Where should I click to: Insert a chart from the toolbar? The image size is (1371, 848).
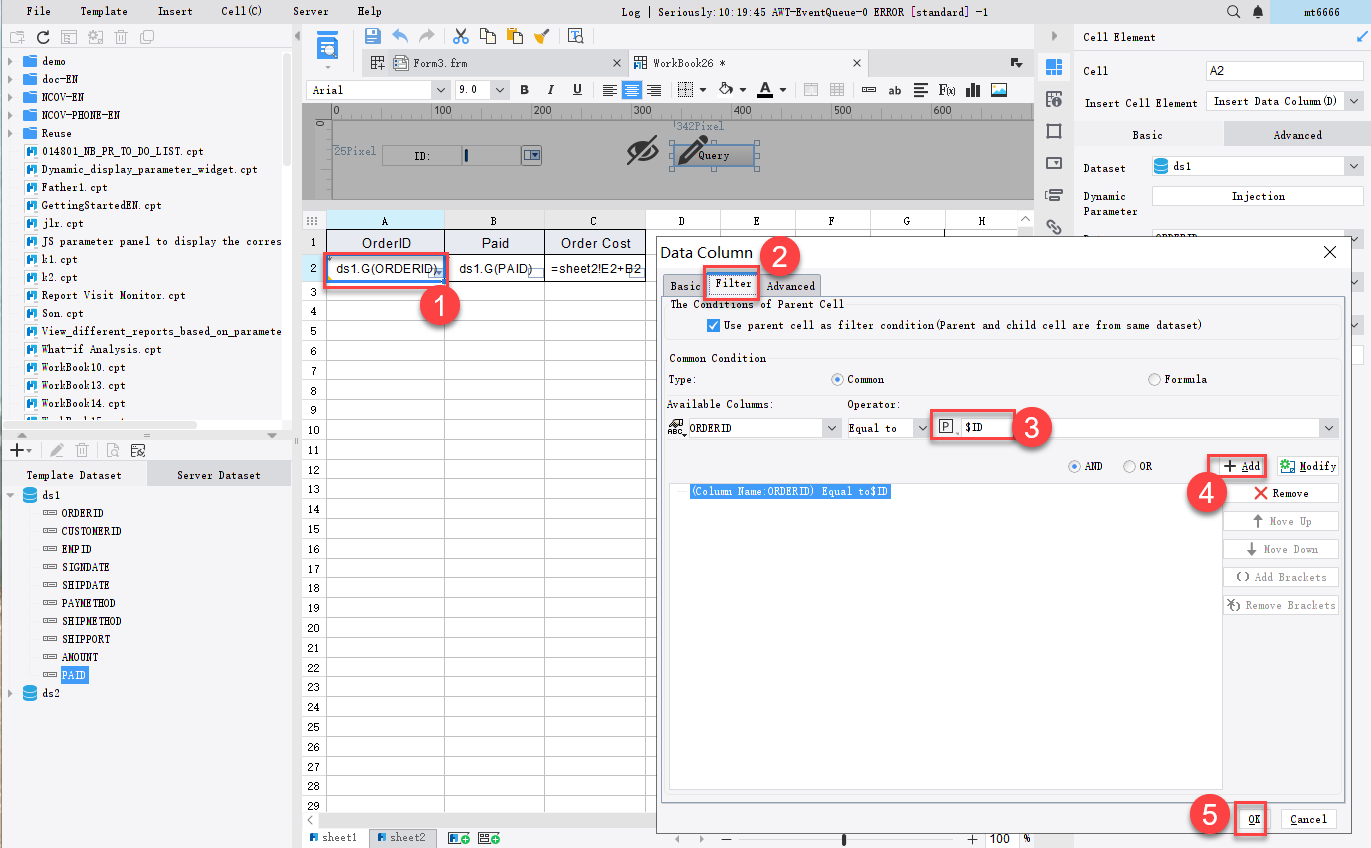click(972, 89)
